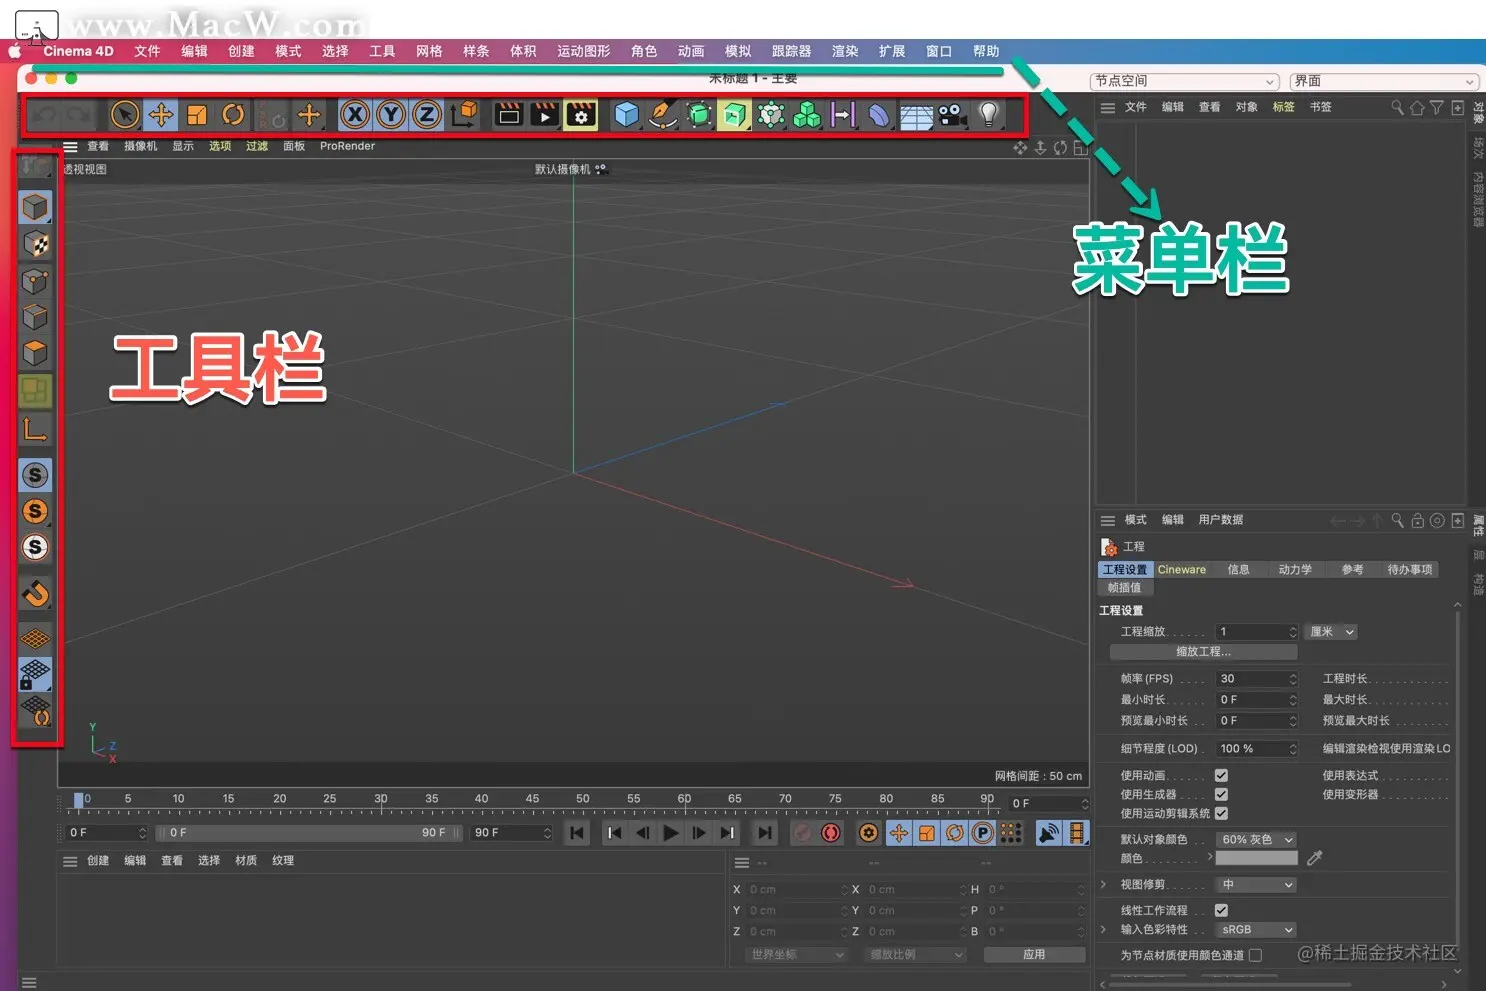
Task: Open the ProRender viewport menu
Action: (x=347, y=146)
